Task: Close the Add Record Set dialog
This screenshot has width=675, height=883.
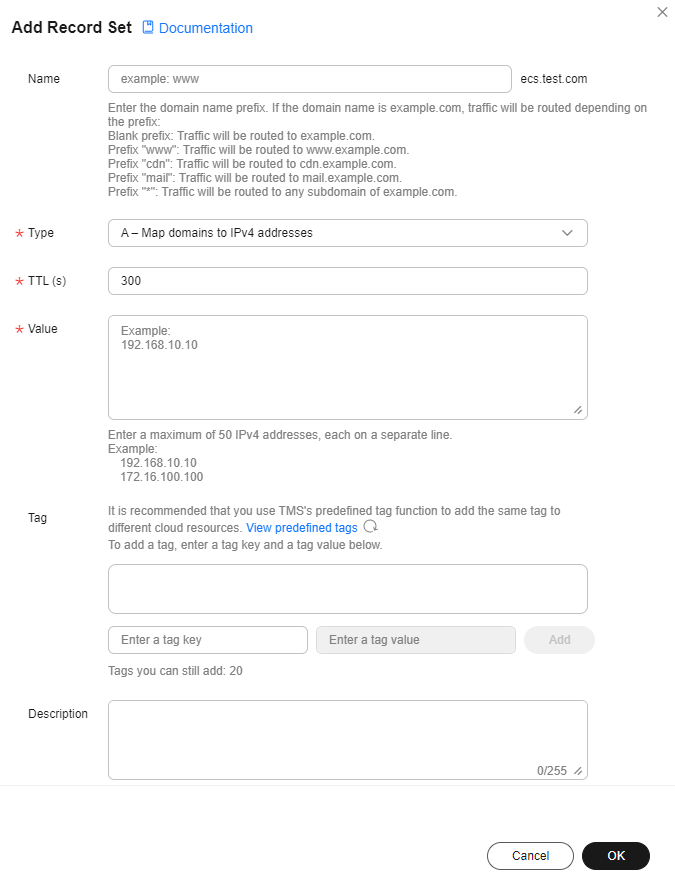Action: 662,12
